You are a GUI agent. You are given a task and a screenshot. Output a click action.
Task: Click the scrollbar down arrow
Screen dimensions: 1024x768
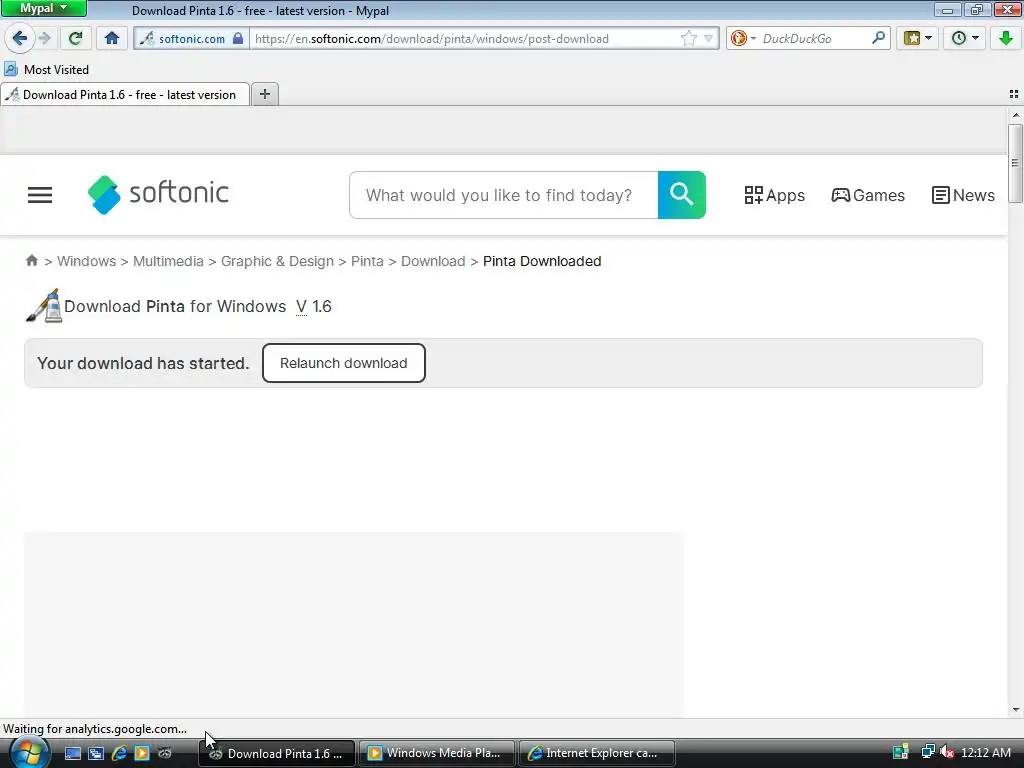1016,710
